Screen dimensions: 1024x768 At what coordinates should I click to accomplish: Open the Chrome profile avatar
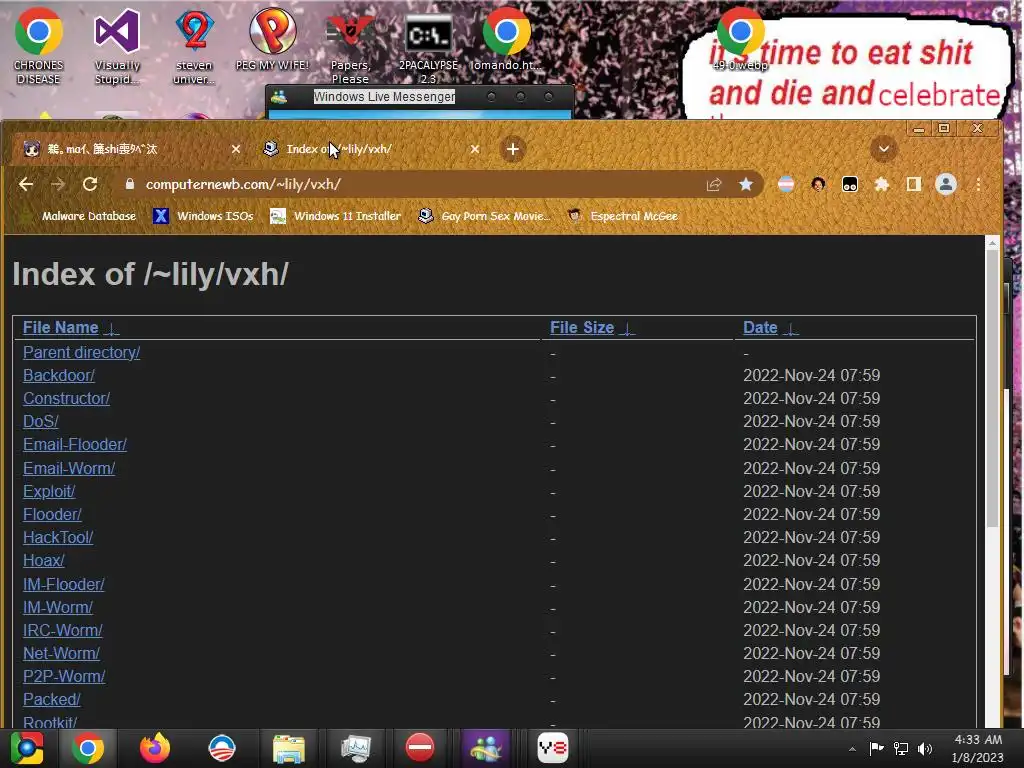pos(946,185)
